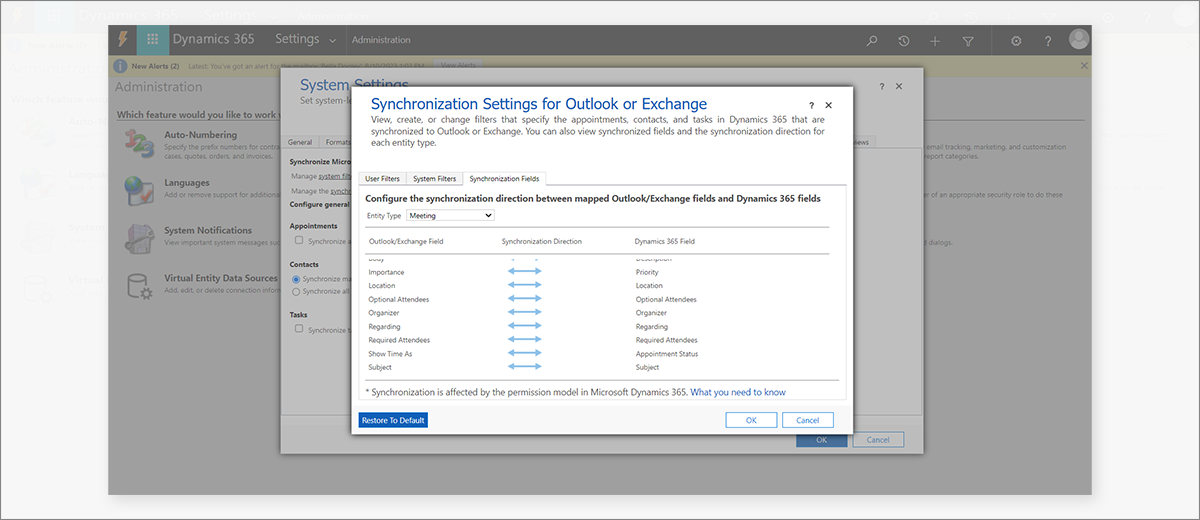Toggle sync direction arrow for Subject
Screen dimensions: 1200x520
[x=525, y=367]
